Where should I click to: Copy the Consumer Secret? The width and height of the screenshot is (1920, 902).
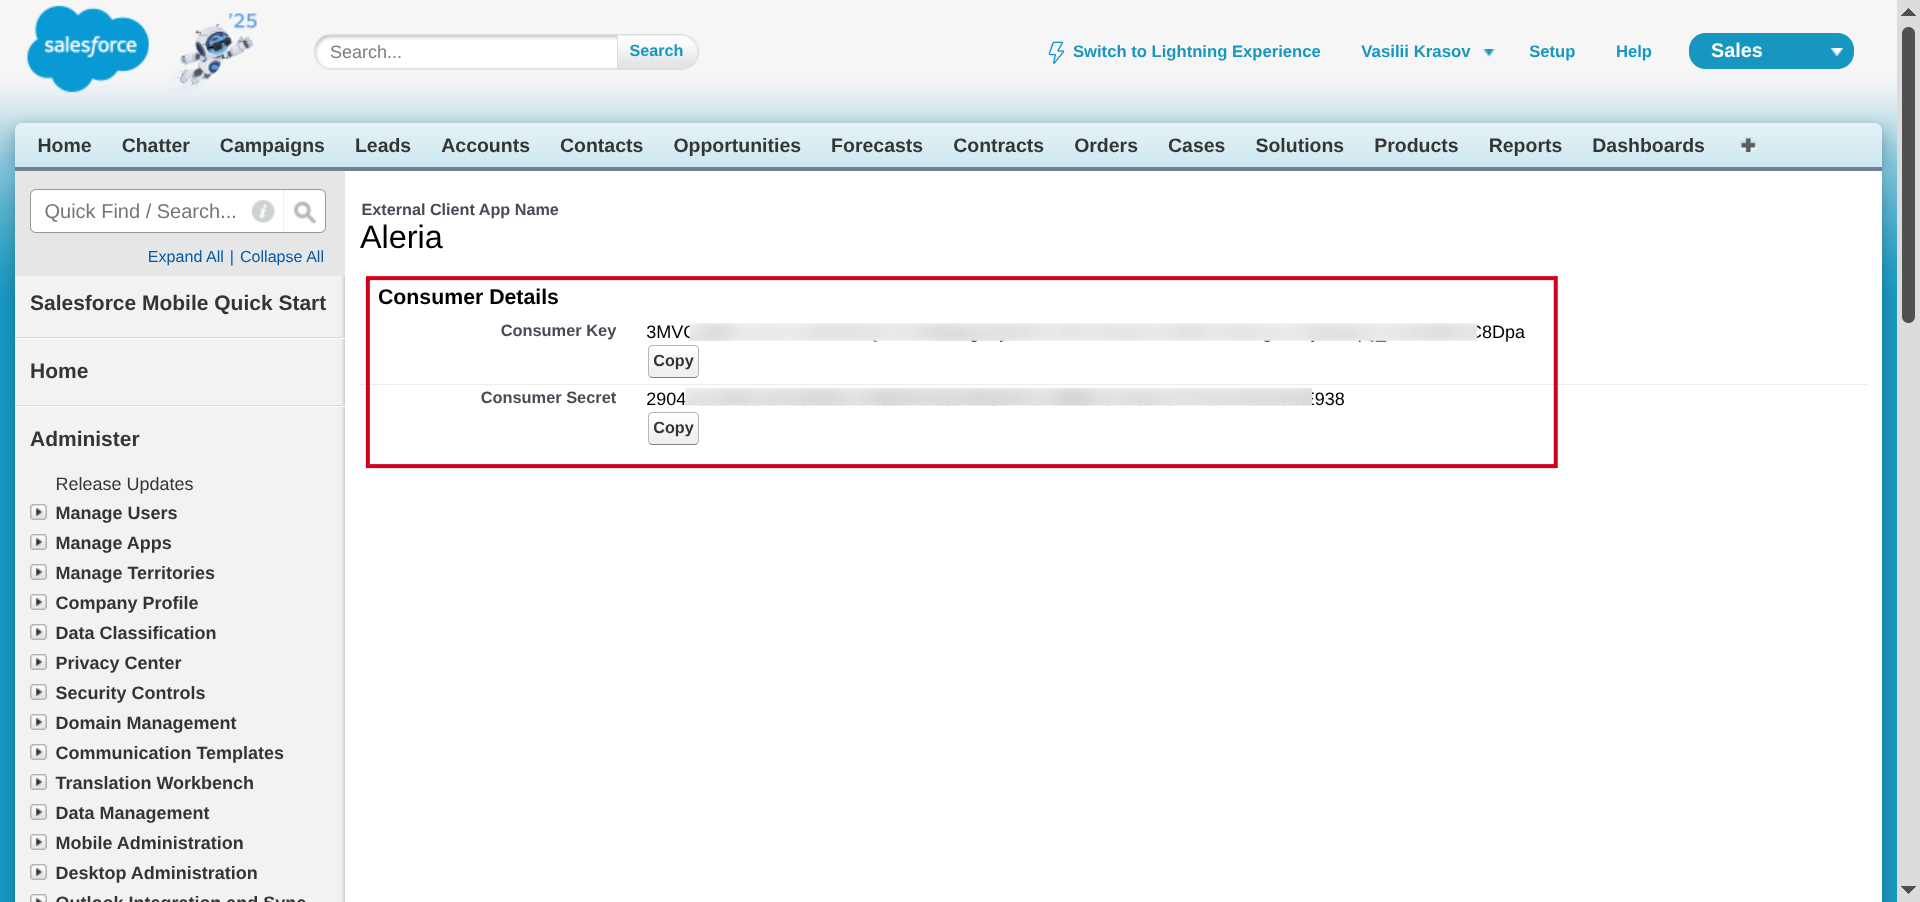(x=673, y=428)
